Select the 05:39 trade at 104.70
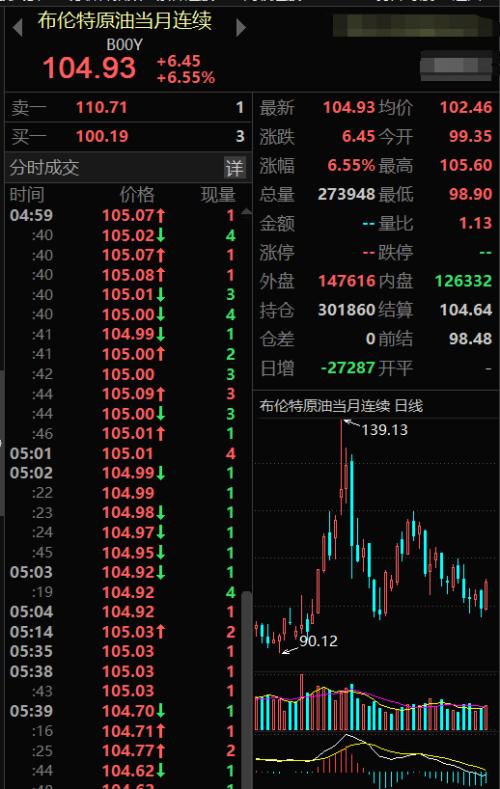The image size is (500, 789). click(x=123, y=711)
